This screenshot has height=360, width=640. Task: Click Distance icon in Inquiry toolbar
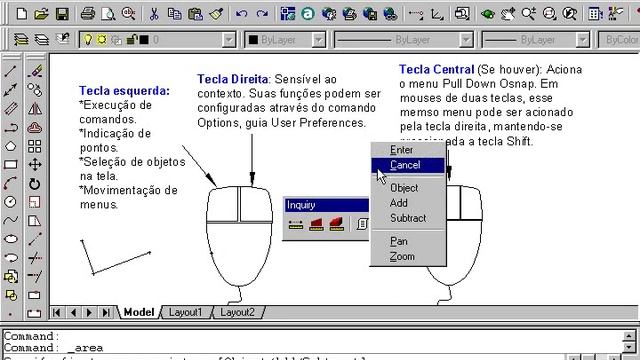point(296,224)
